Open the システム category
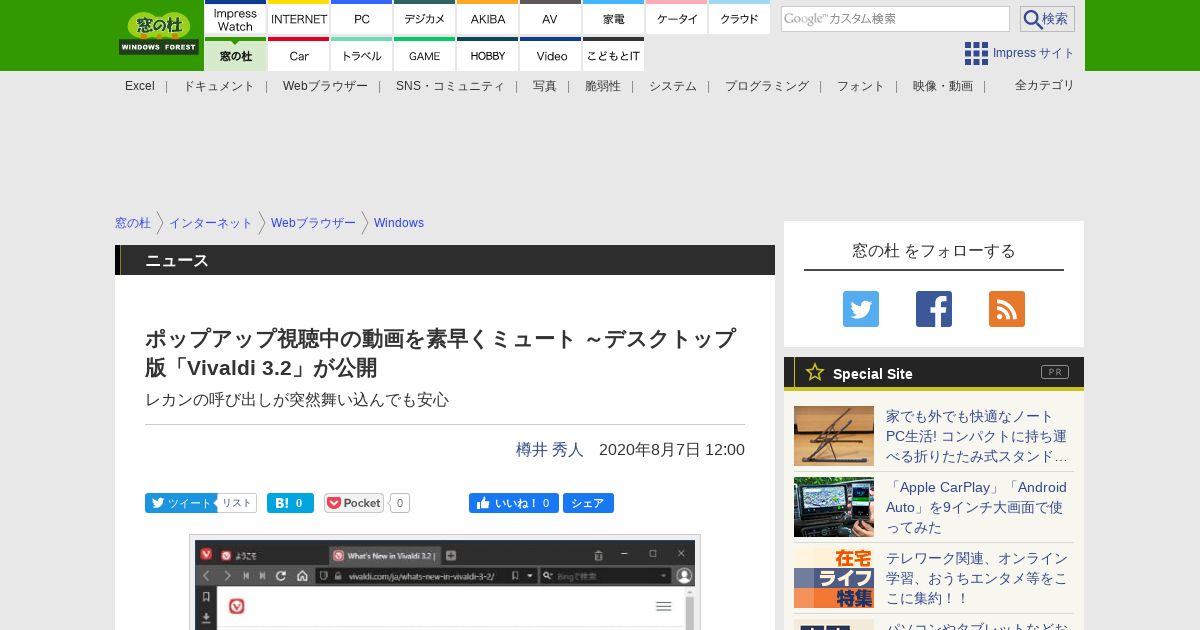The width and height of the screenshot is (1200, 630). coord(673,86)
